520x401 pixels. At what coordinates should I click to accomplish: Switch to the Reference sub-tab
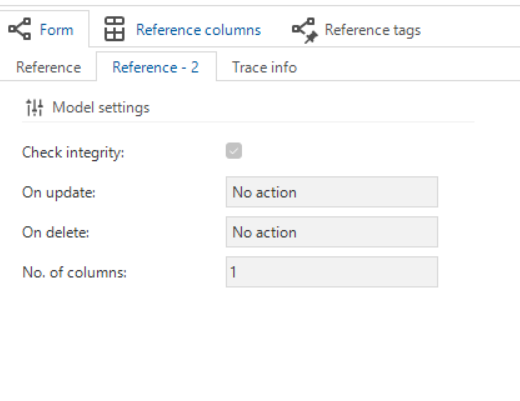tap(48, 67)
